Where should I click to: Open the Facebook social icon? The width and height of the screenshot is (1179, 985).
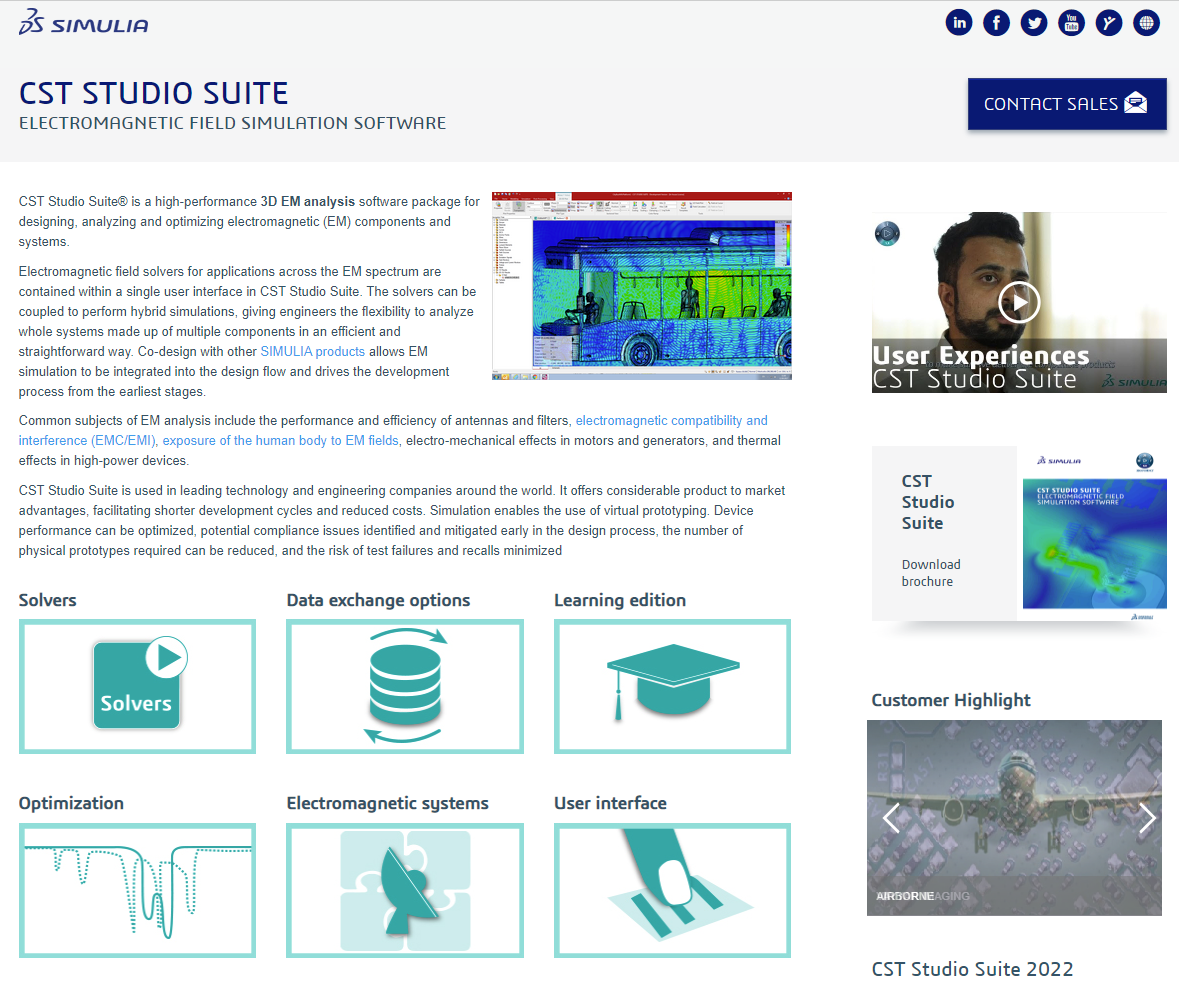click(996, 23)
